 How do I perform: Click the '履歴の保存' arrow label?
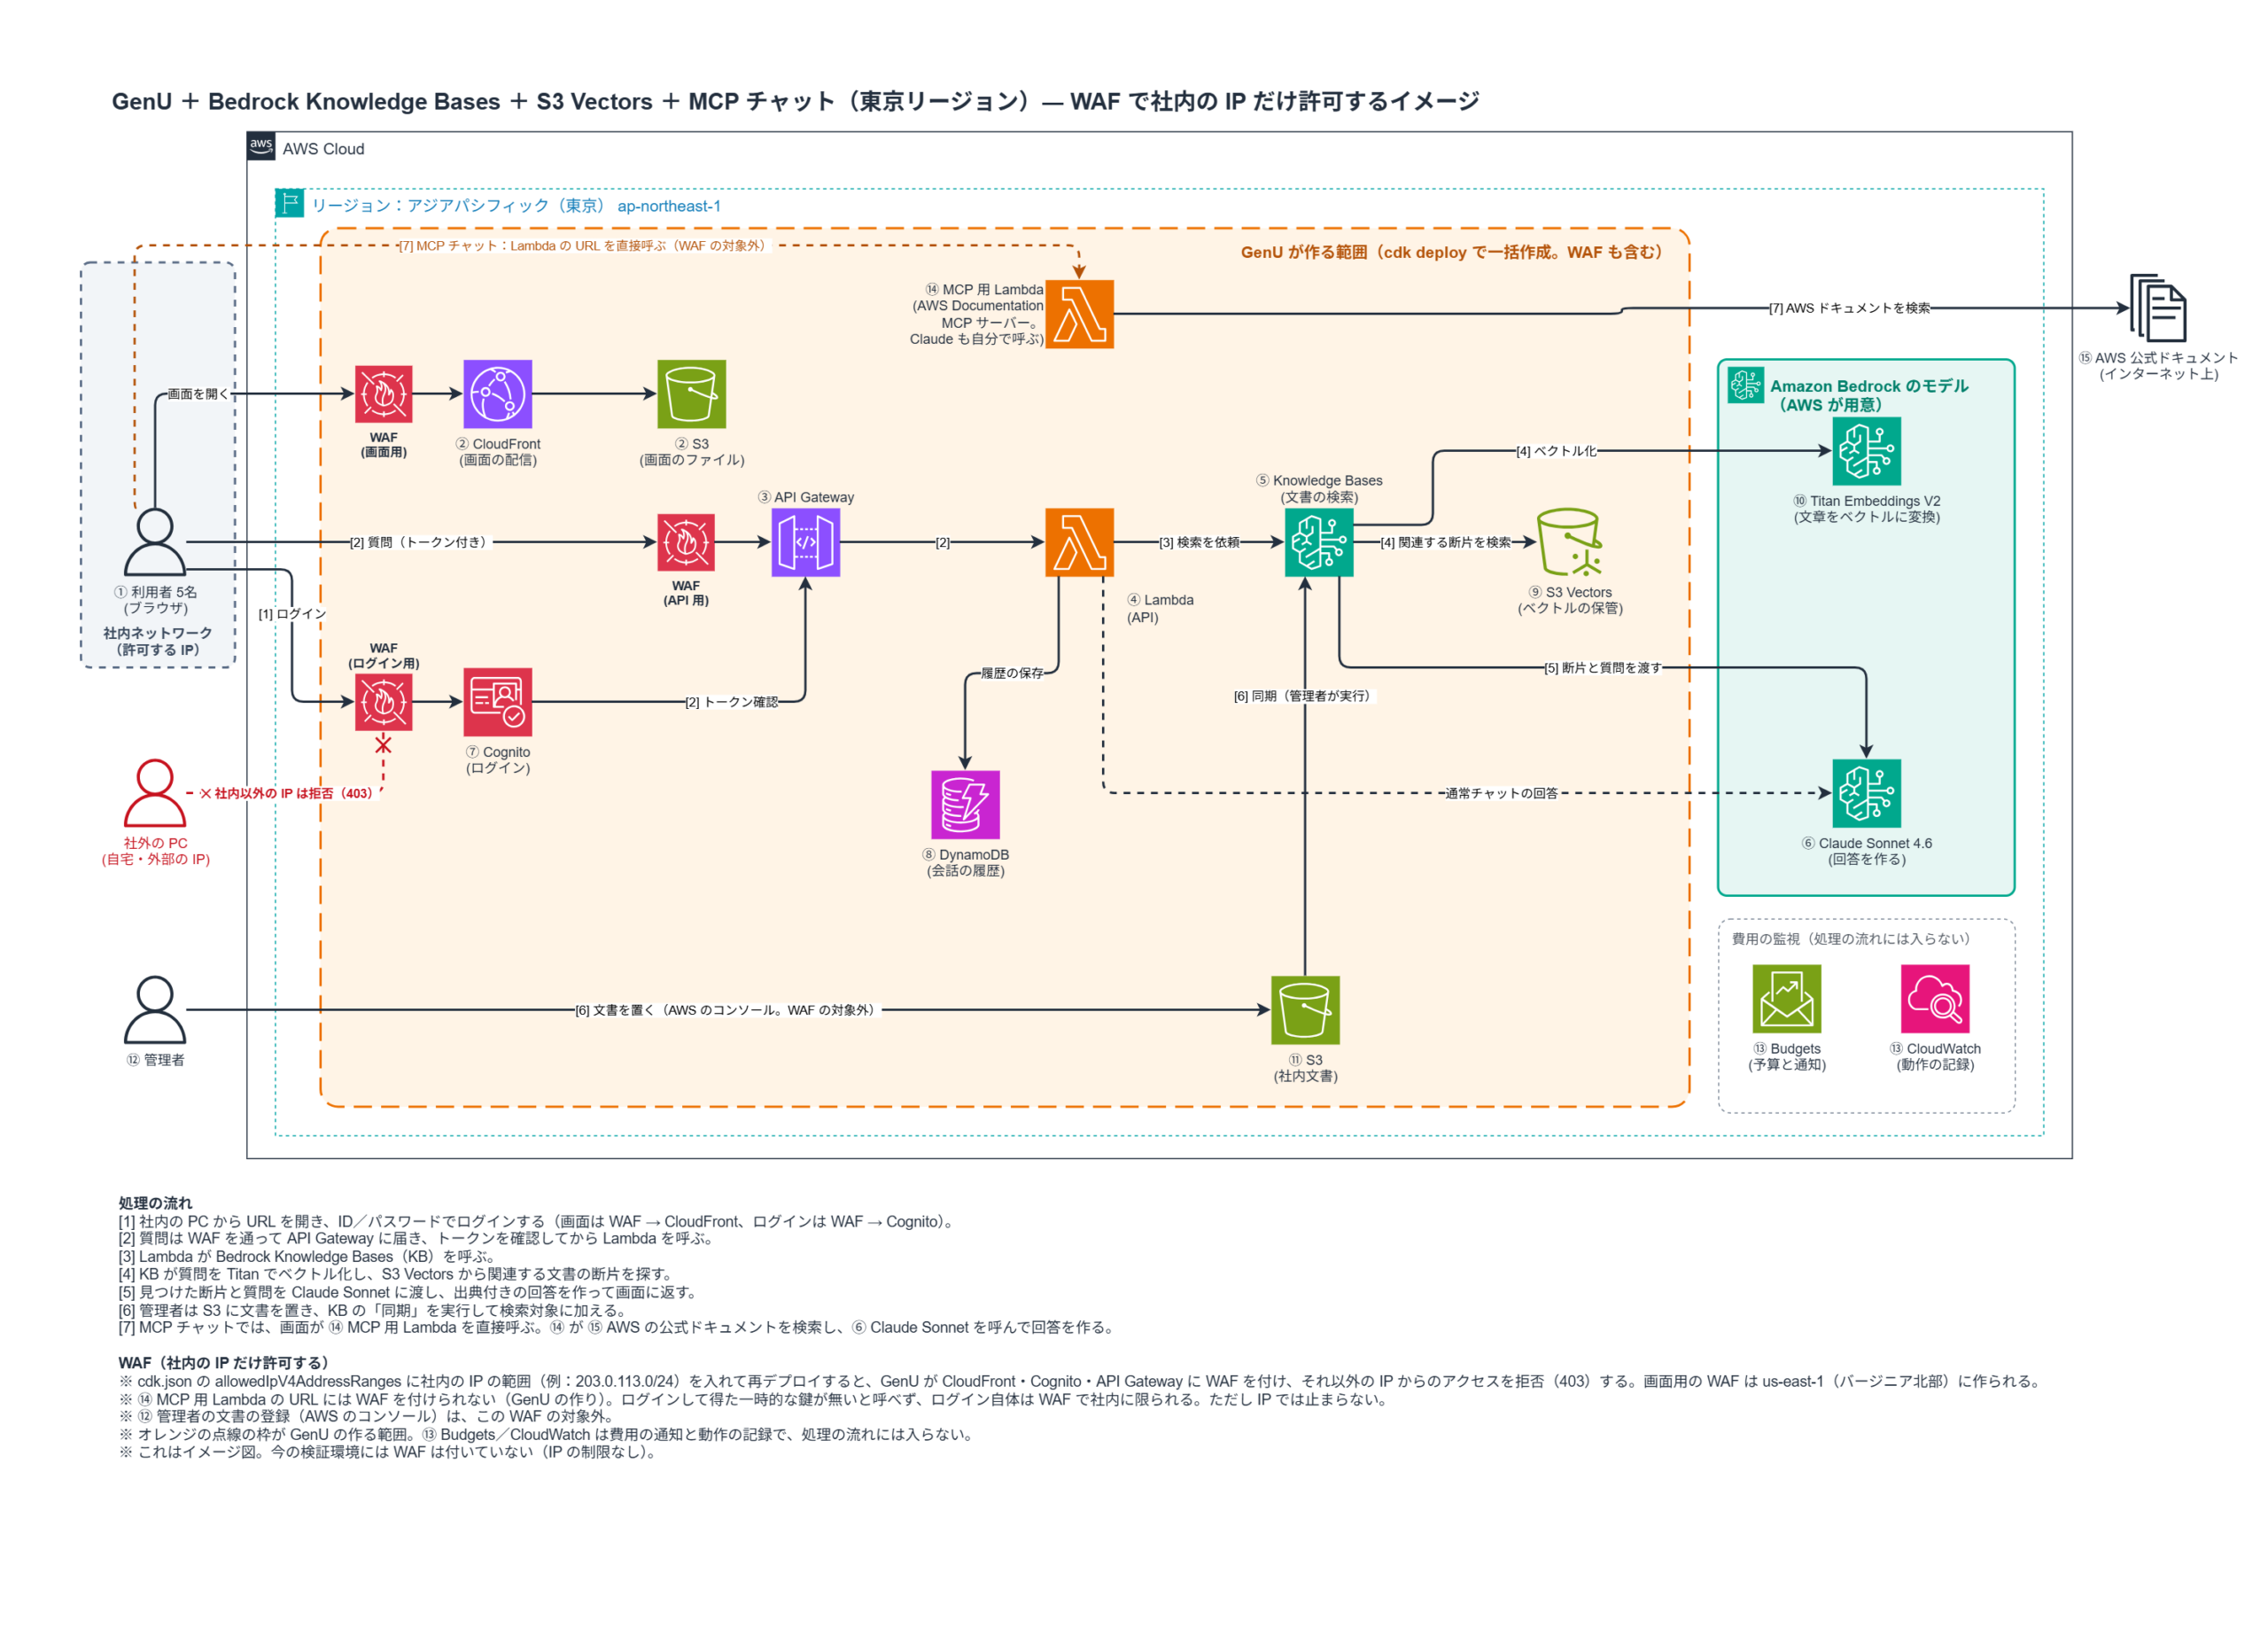(x=1012, y=673)
